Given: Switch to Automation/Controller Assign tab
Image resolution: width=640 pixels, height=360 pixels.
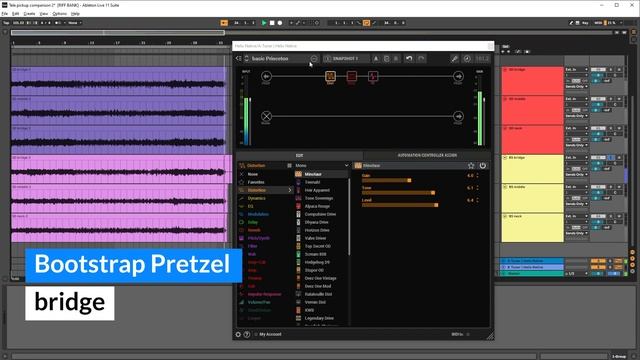Looking at the screenshot, I should [427, 156].
